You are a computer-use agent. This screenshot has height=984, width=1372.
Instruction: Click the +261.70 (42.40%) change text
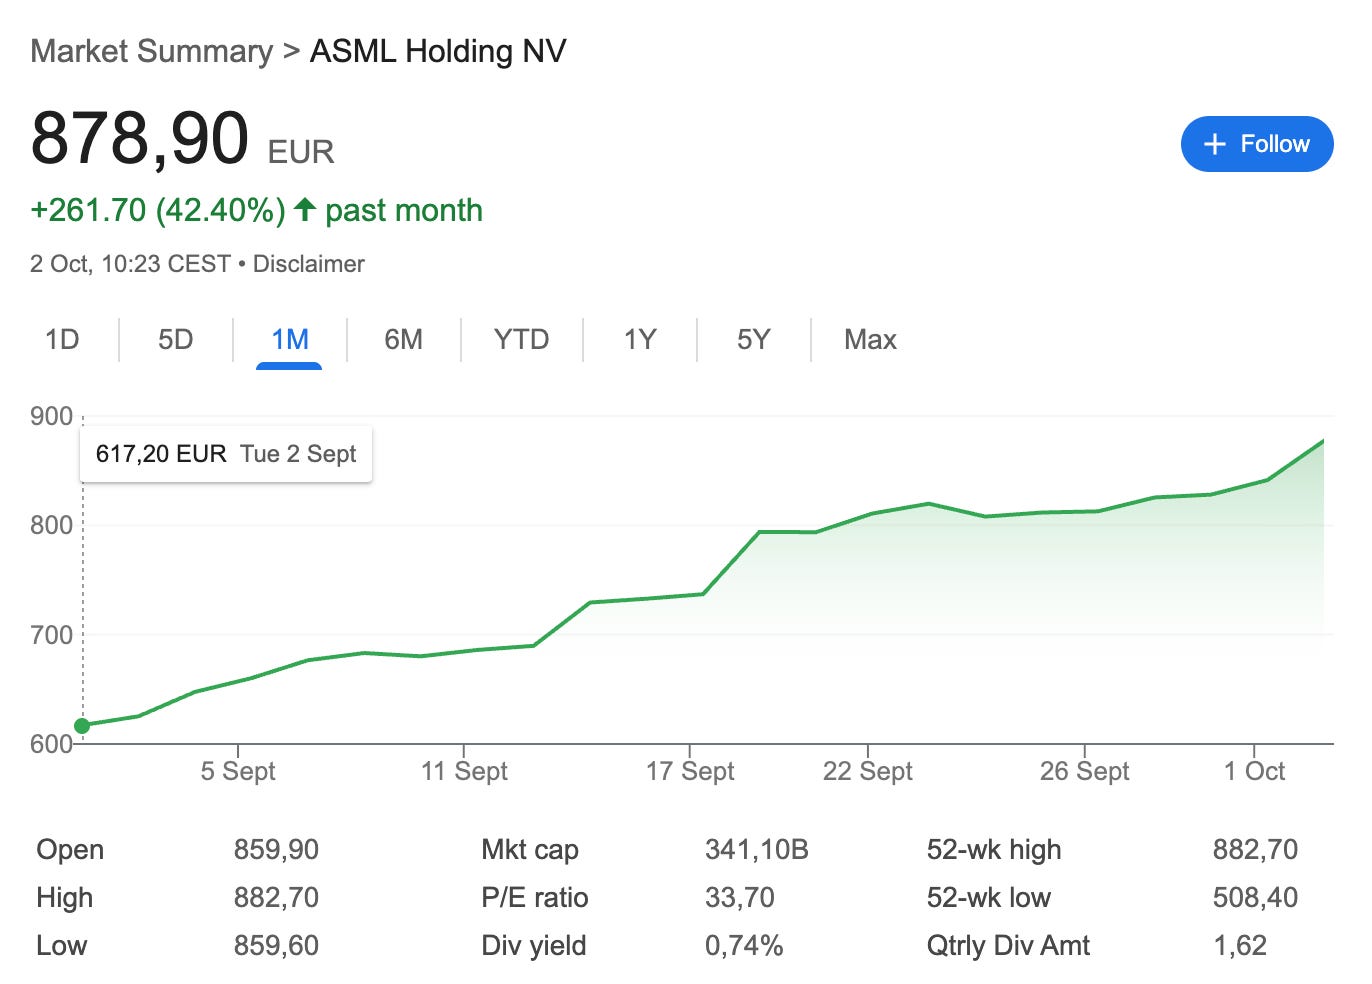tap(158, 210)
